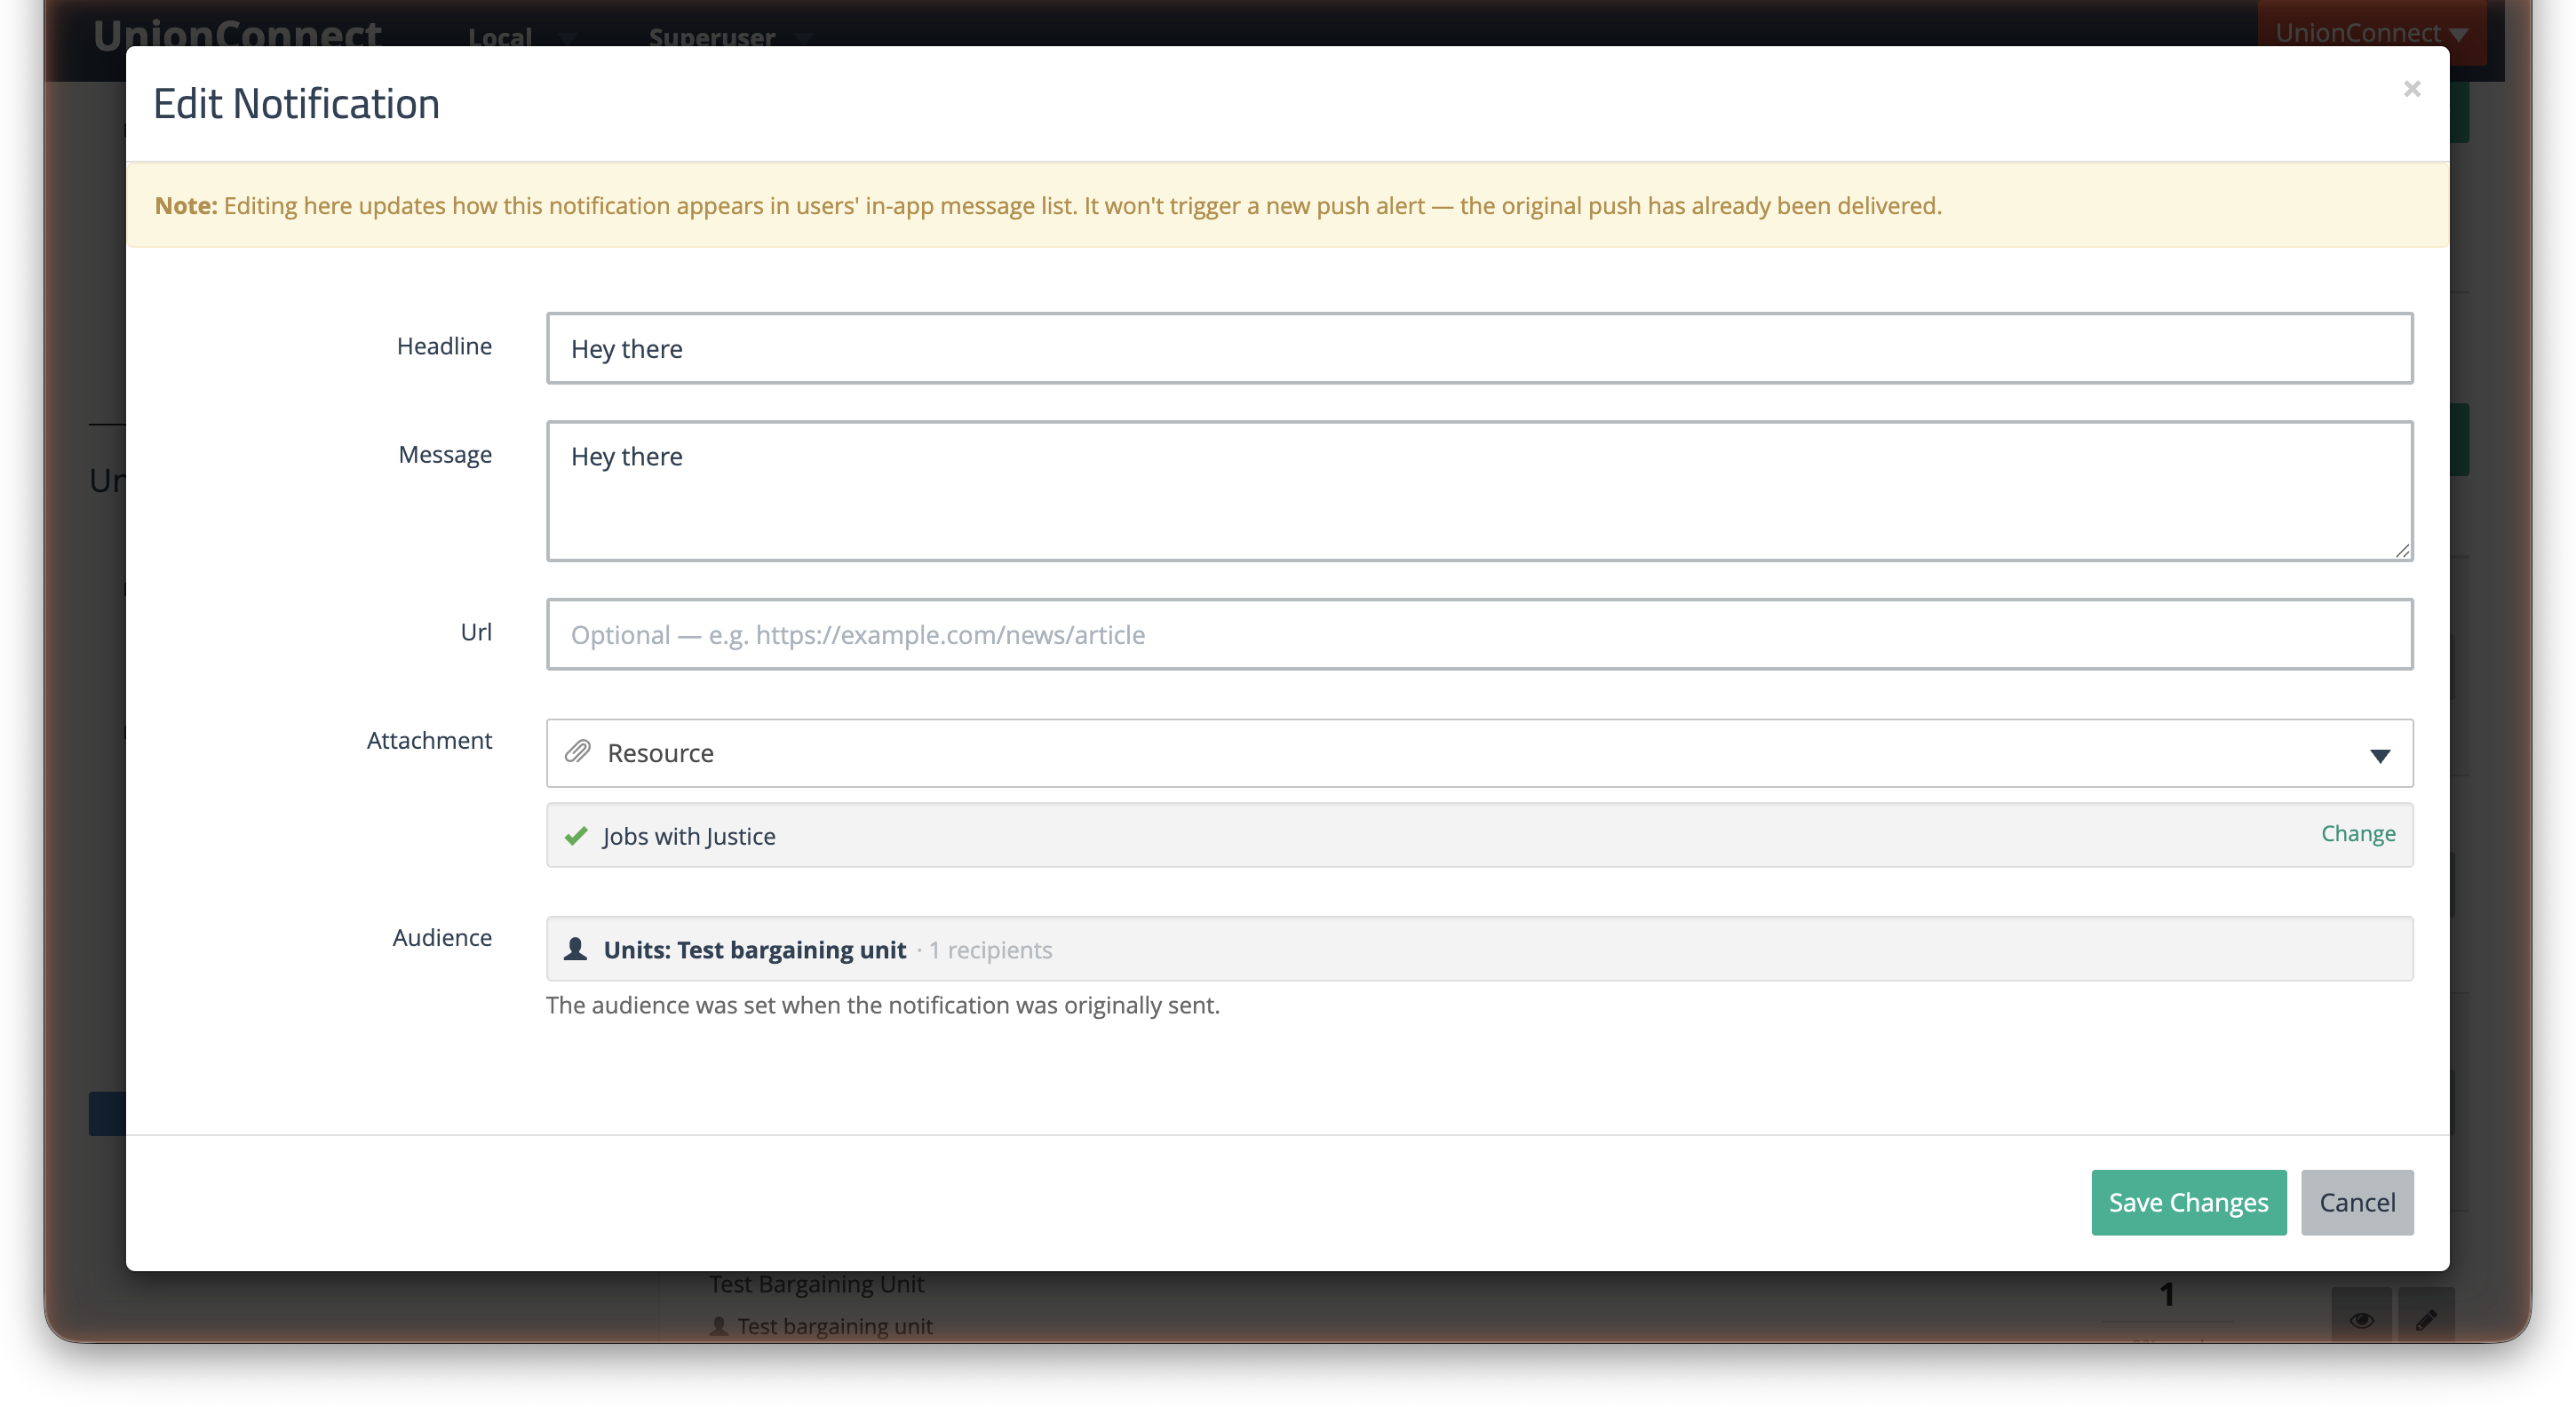
Task: Click the Jobs with Justice attachment label
Action: click(x=688, y=836)
